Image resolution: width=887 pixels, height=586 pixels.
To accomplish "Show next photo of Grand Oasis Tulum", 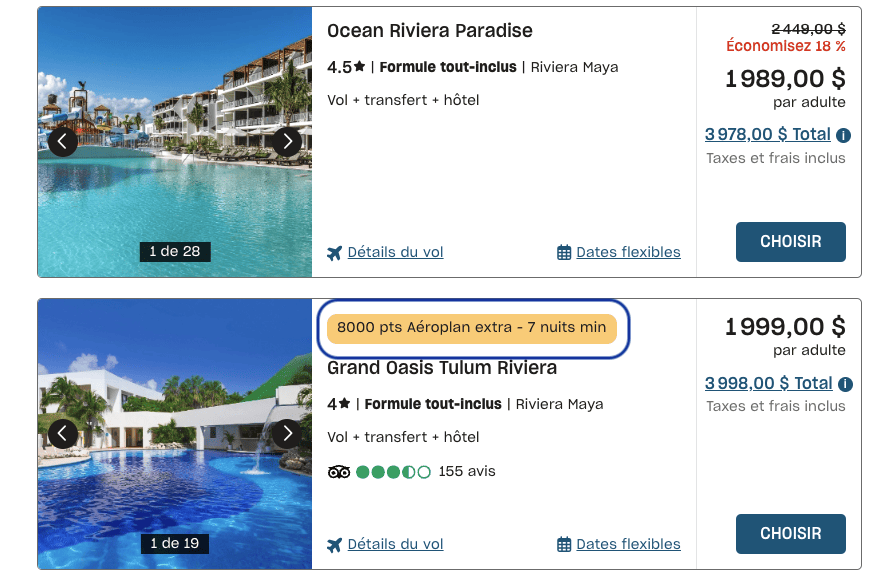I will 287,433.
